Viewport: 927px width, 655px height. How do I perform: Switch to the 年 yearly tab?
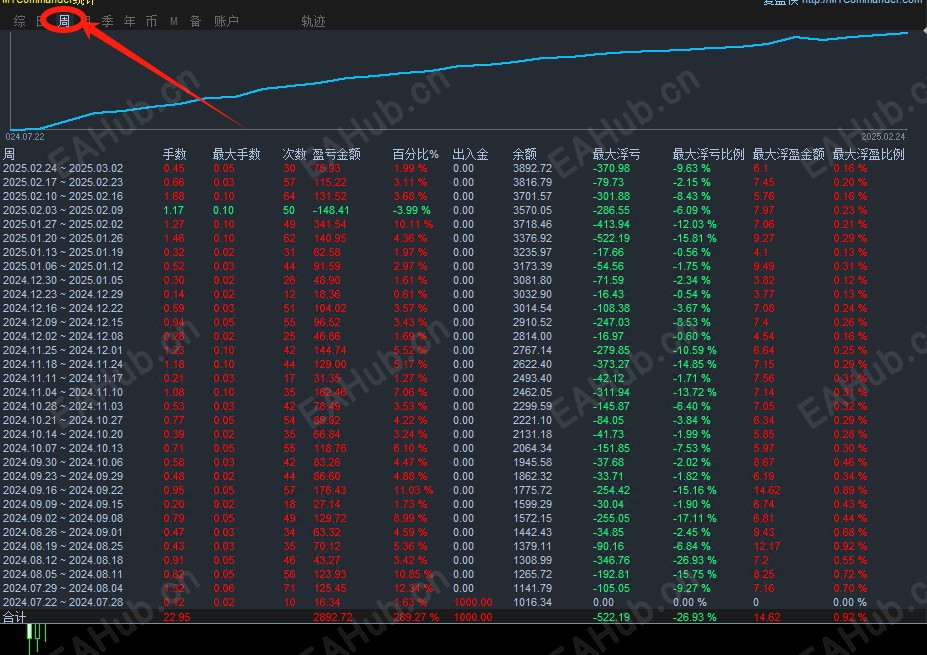(x=130, y=21)
